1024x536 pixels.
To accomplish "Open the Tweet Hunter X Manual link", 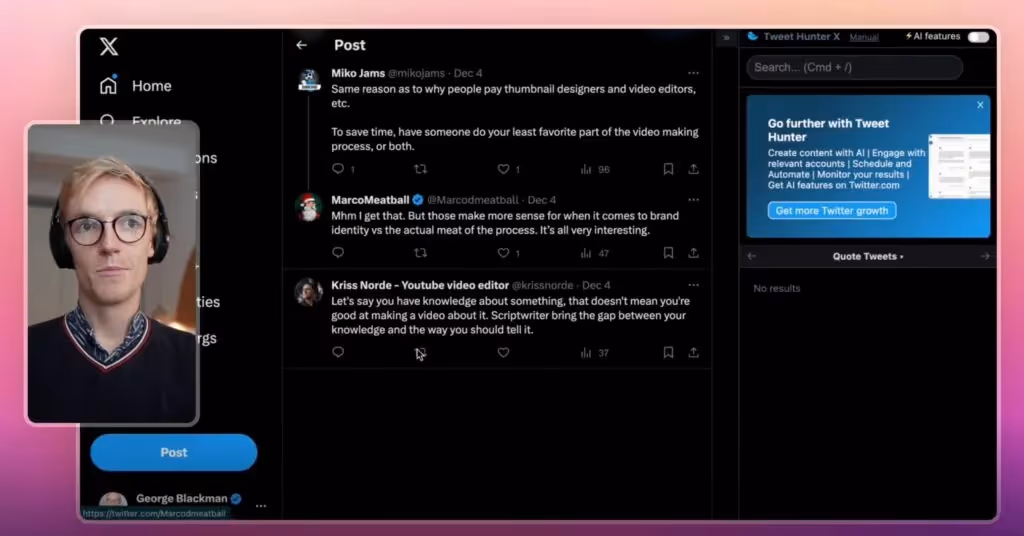I will (864, 37).
